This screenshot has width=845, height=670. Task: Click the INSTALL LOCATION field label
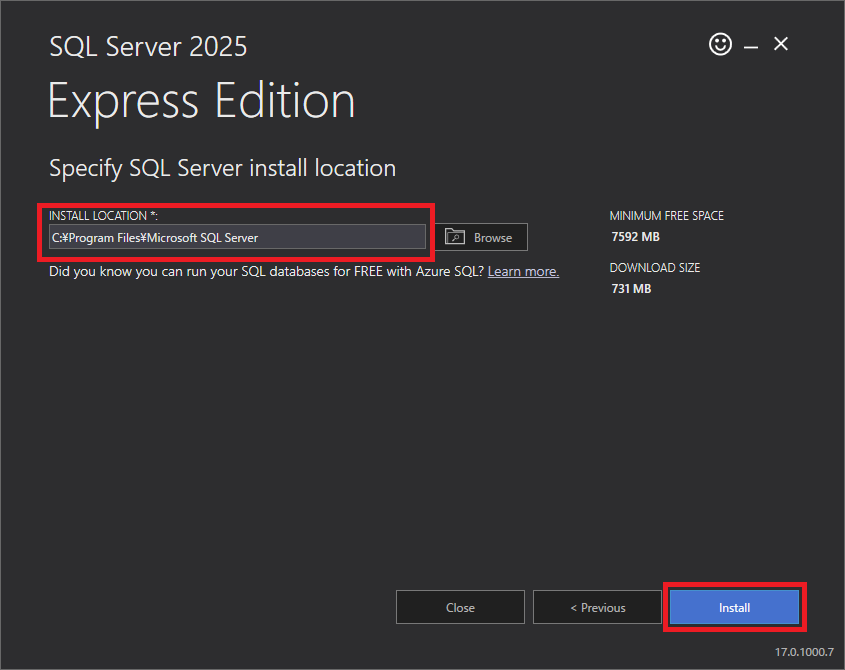[104, 216]
